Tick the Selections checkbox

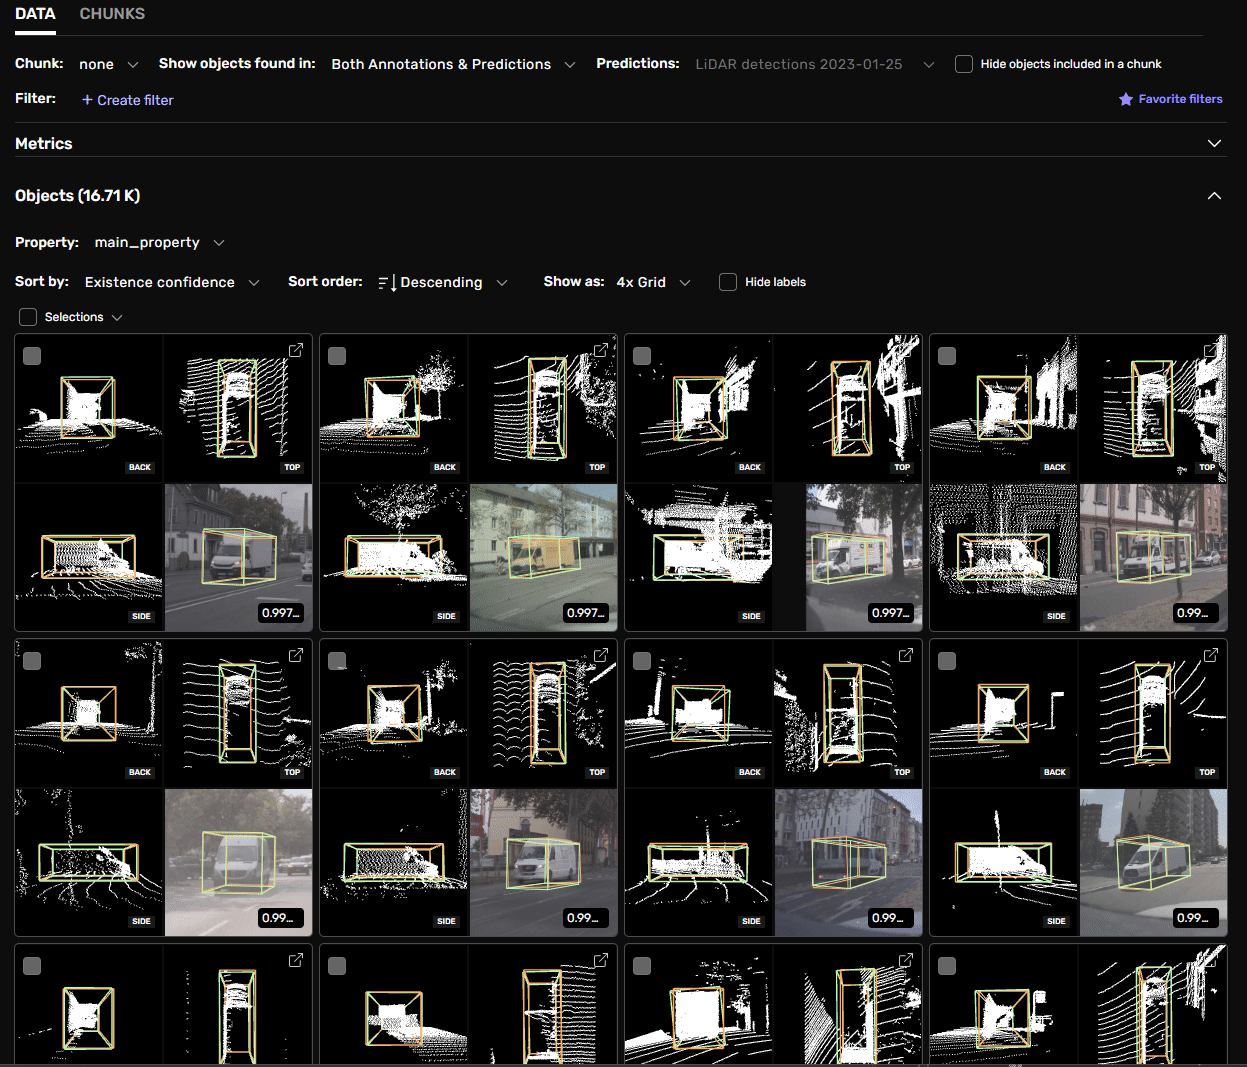point(28,317)
